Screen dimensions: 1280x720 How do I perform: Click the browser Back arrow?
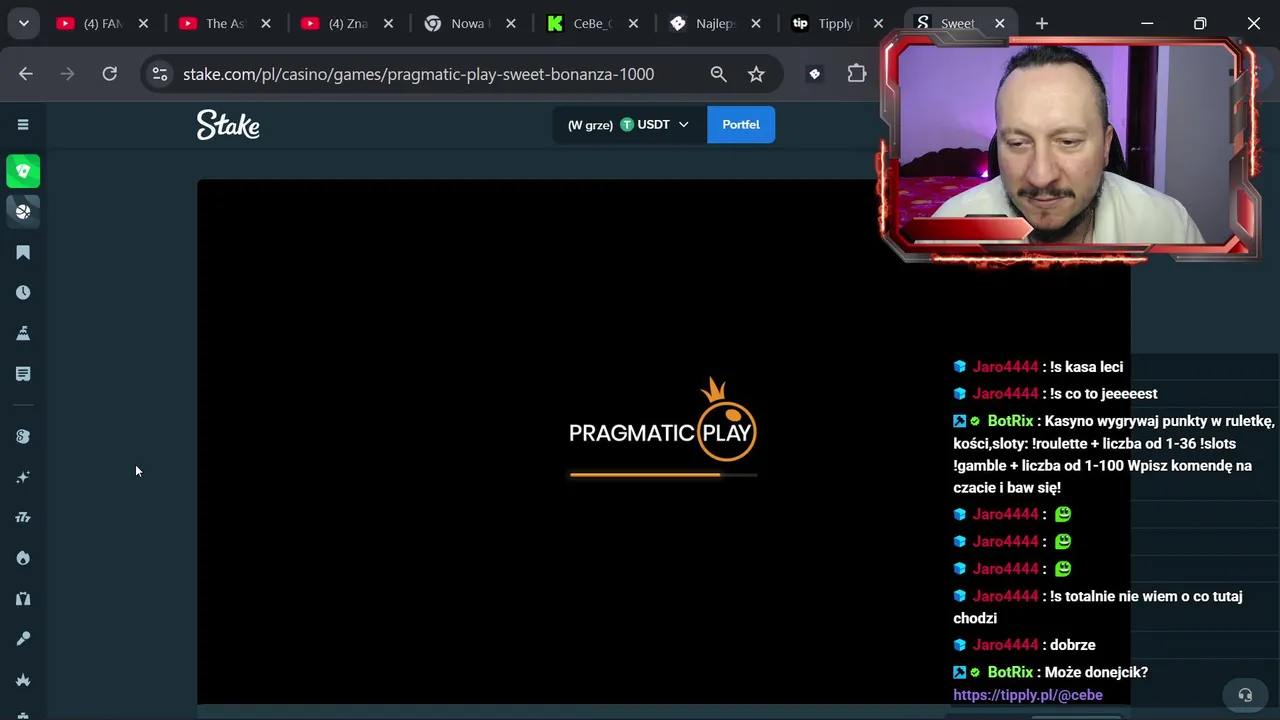pyautogui.click(x=26, y=74)
